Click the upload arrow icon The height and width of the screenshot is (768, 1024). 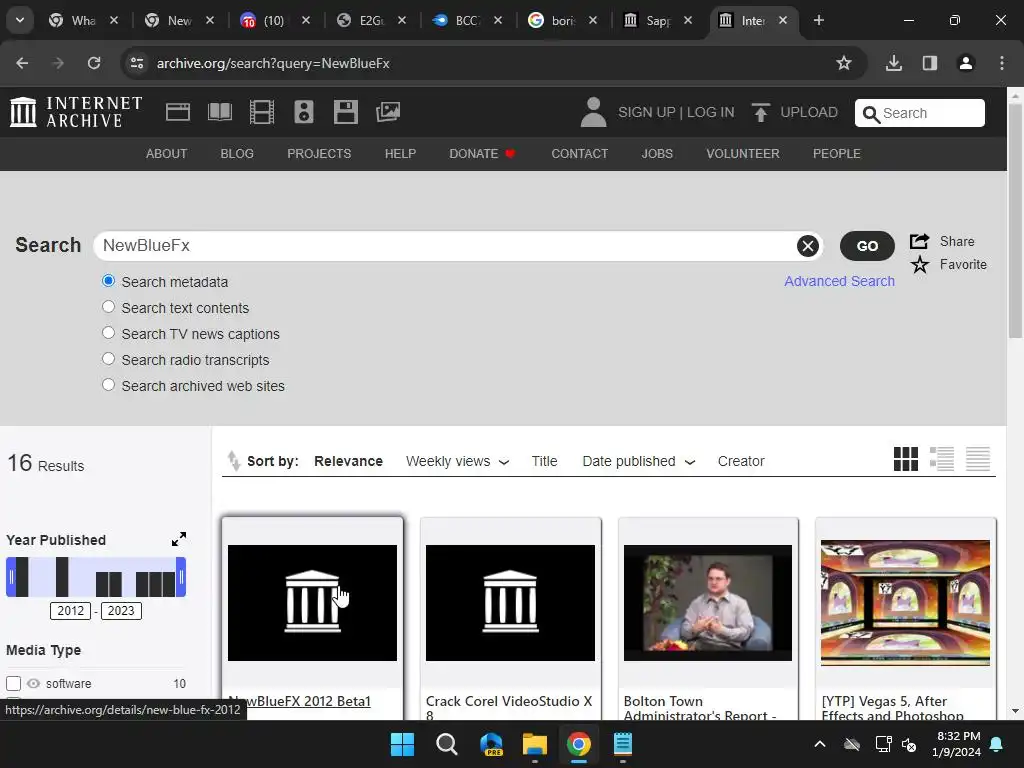click(x=760, y=112)
